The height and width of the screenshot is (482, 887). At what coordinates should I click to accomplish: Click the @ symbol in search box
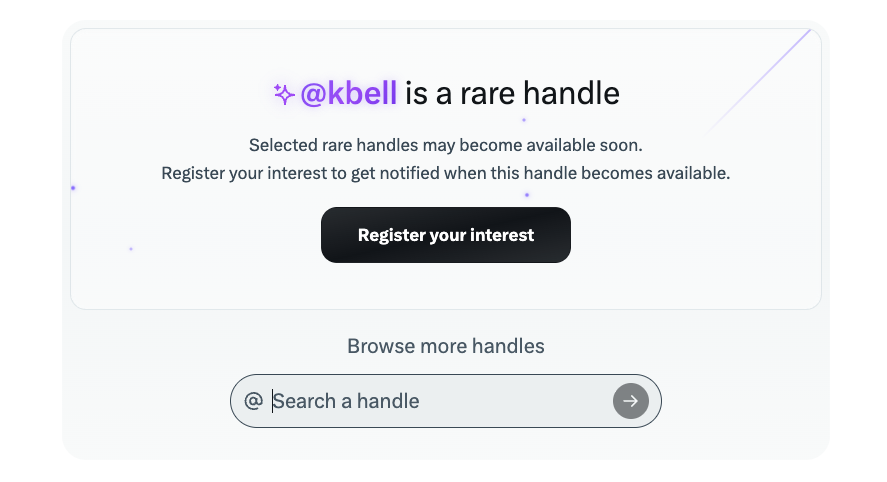pos(253,401)
